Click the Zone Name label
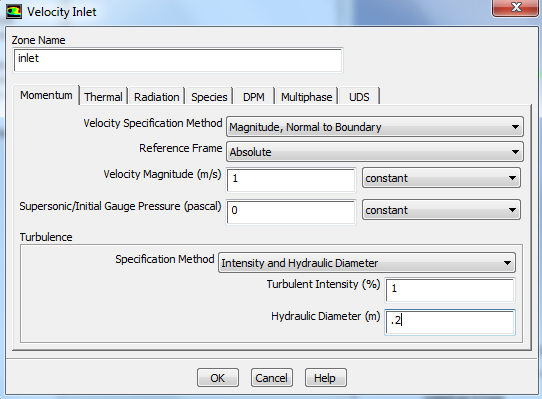The height and width of the screenshot is (399, 542). 38,40
